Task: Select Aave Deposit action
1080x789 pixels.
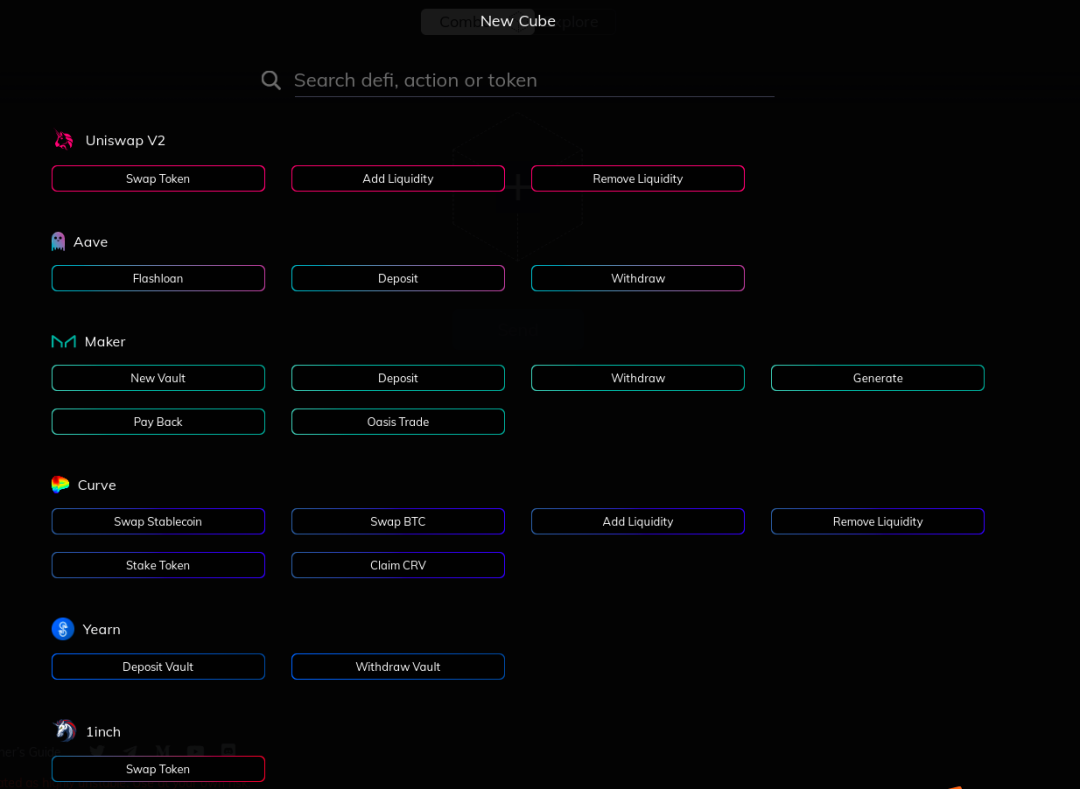Action: 398,278
